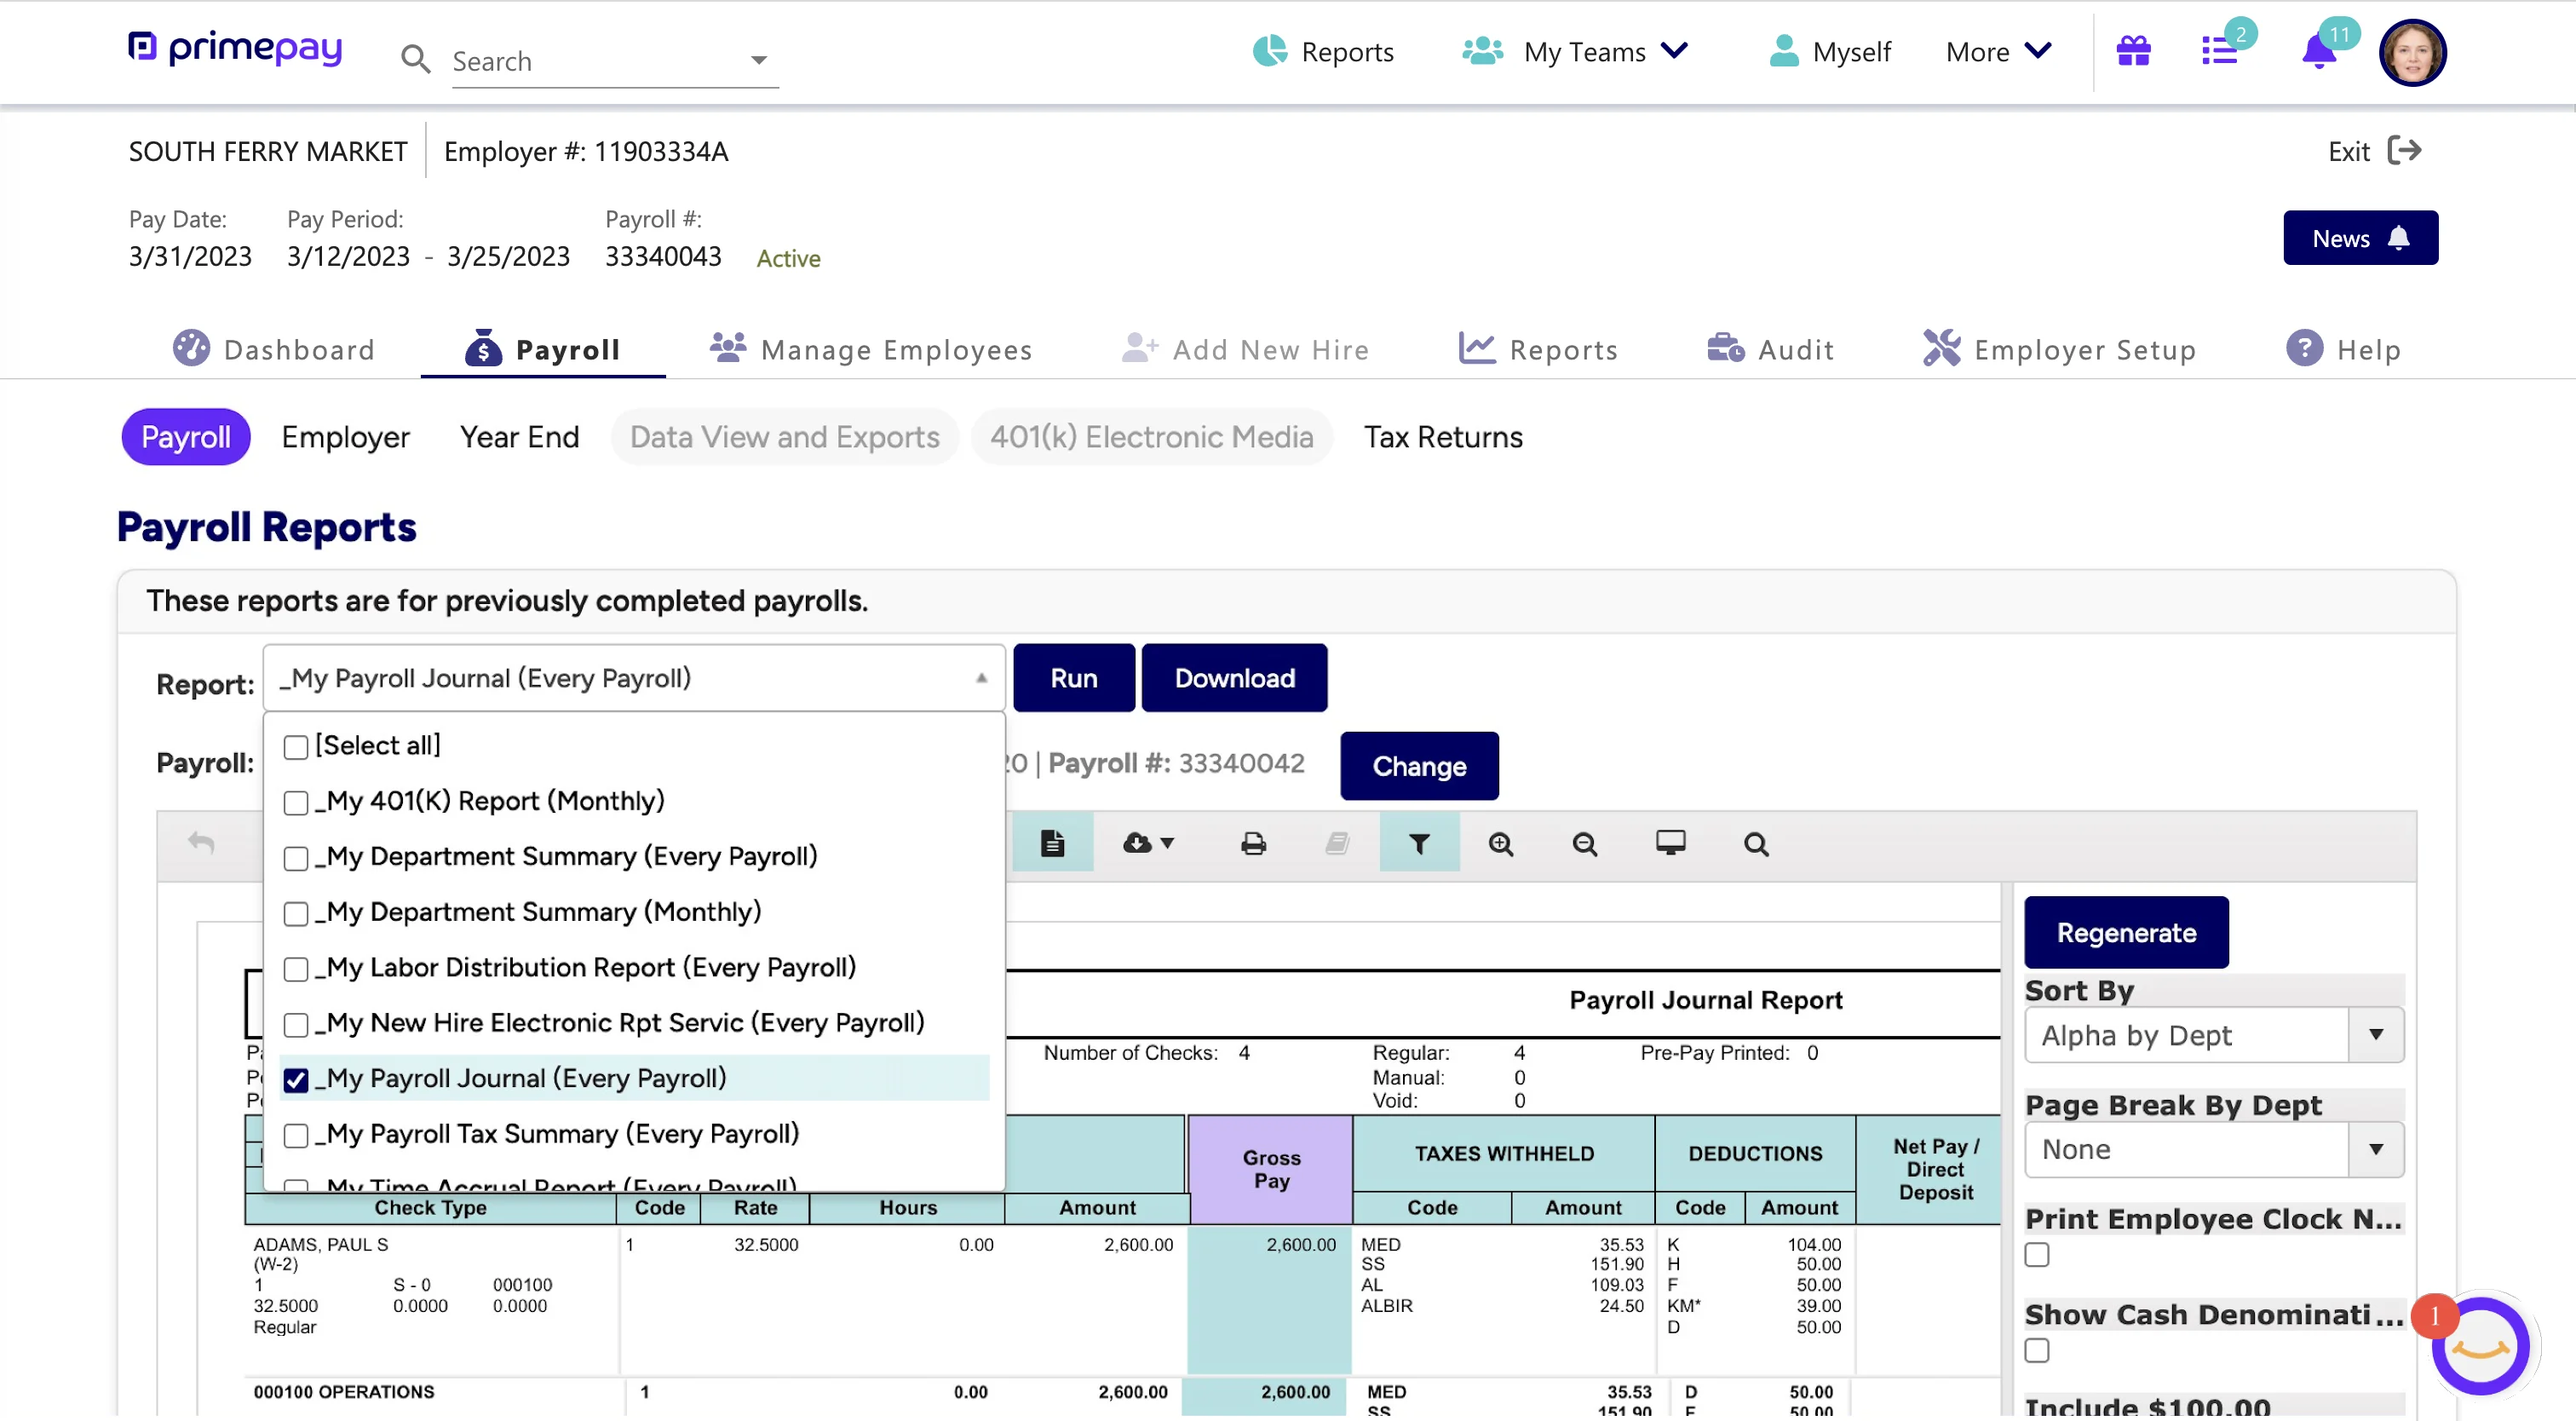Click the Reports chart icon in main nav
The height and width of the screenshot is (1421, 2576).
(1477, 348)
